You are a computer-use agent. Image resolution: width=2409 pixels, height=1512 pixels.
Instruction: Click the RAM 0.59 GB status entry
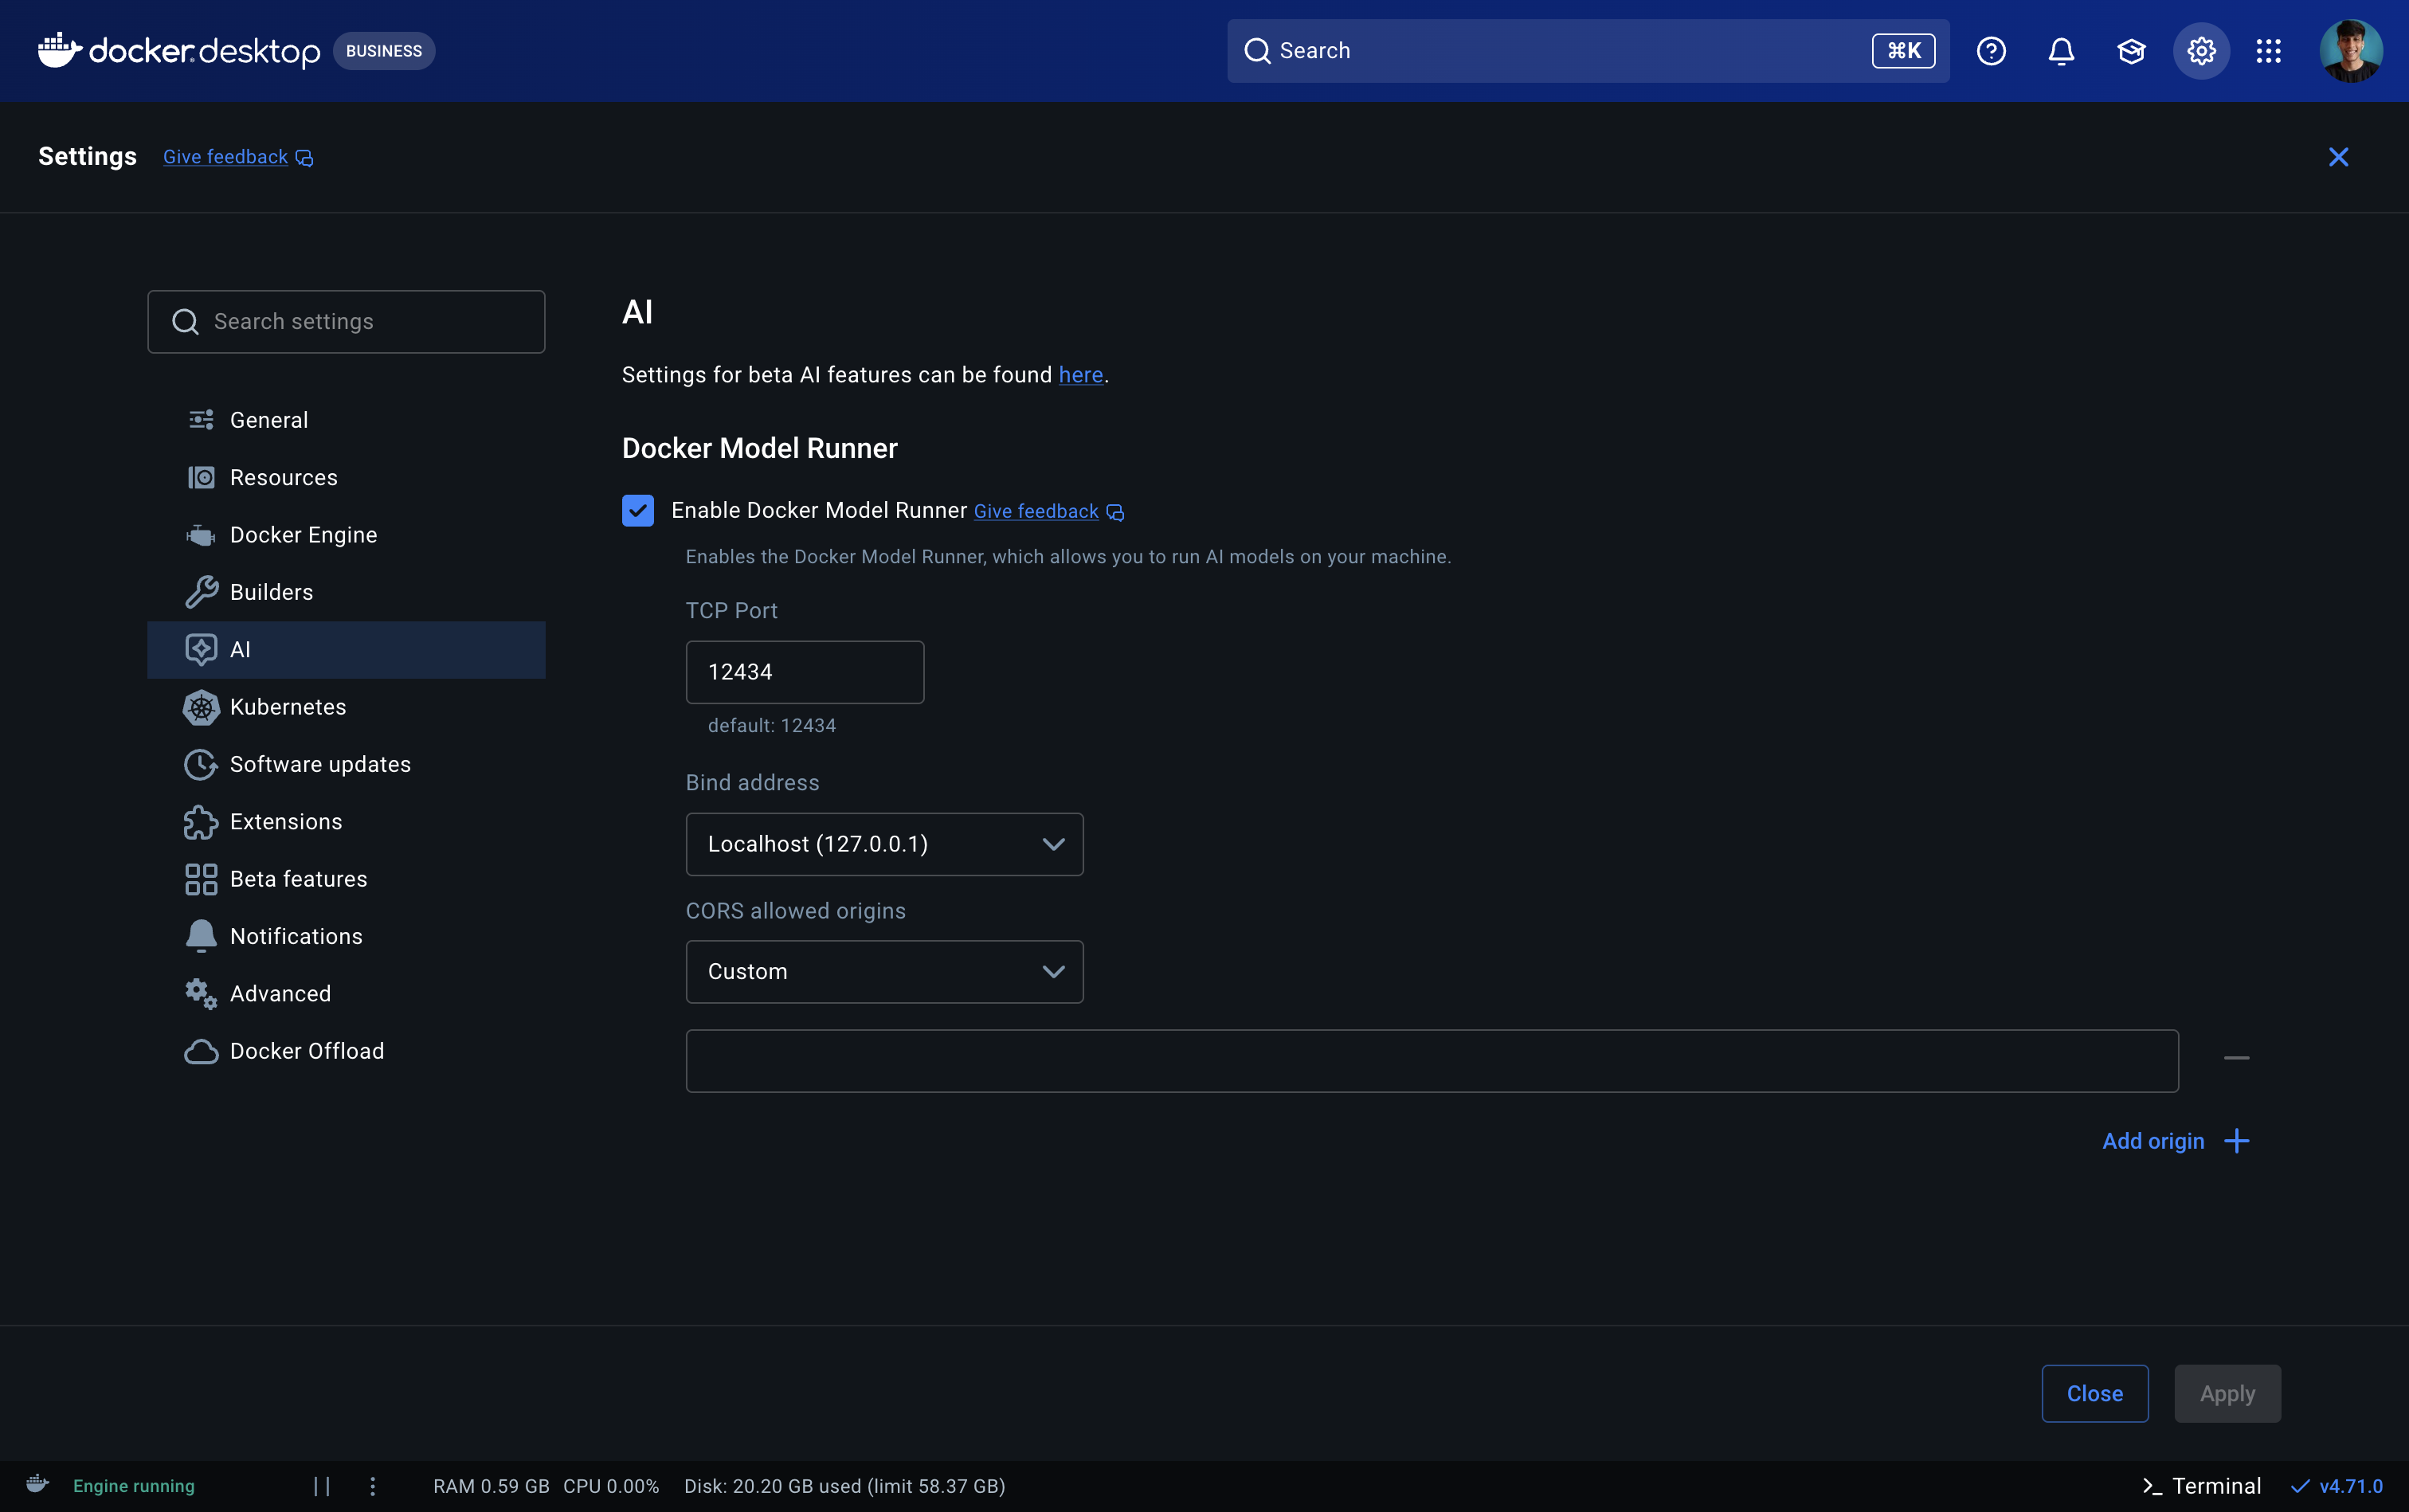pos(491,1486)
